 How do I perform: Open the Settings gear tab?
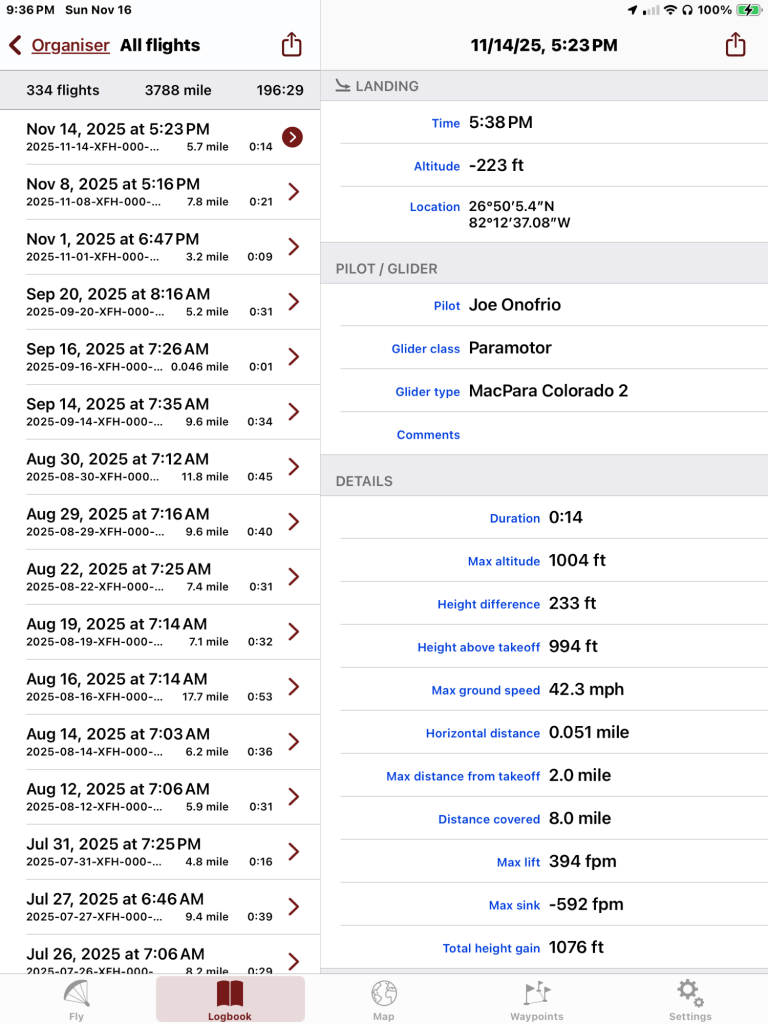click(x=690, y=997)
